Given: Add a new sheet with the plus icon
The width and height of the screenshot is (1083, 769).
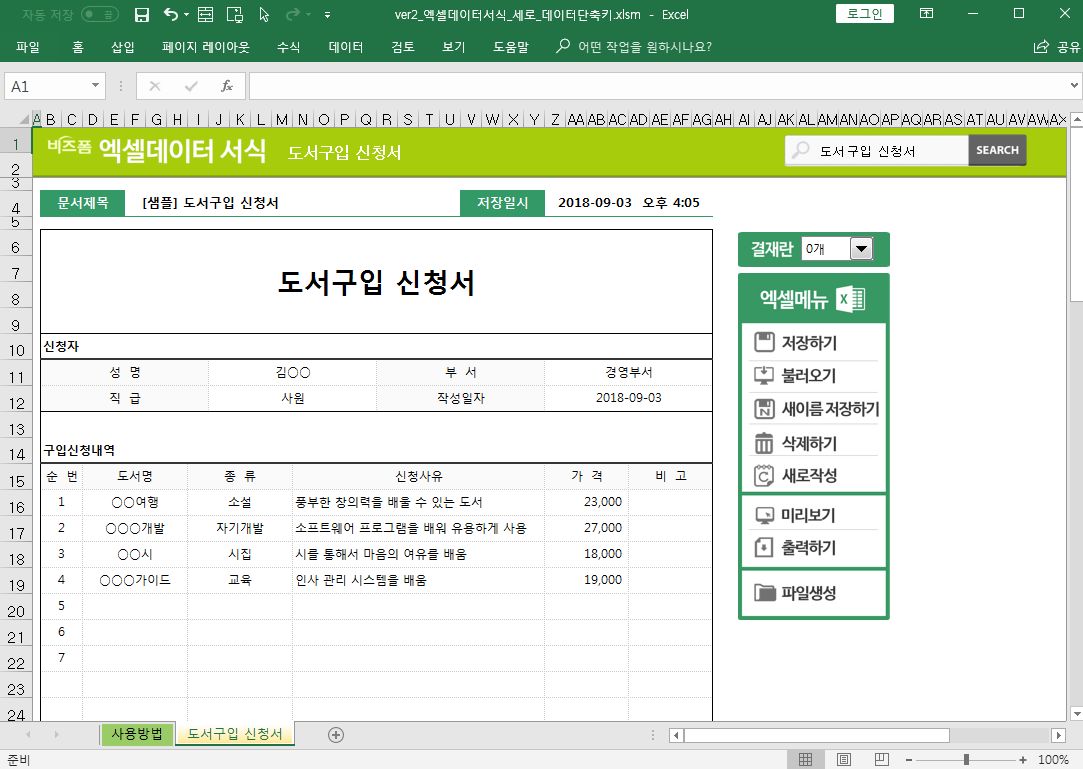Looking at the screenshot, I should [336, 735].
